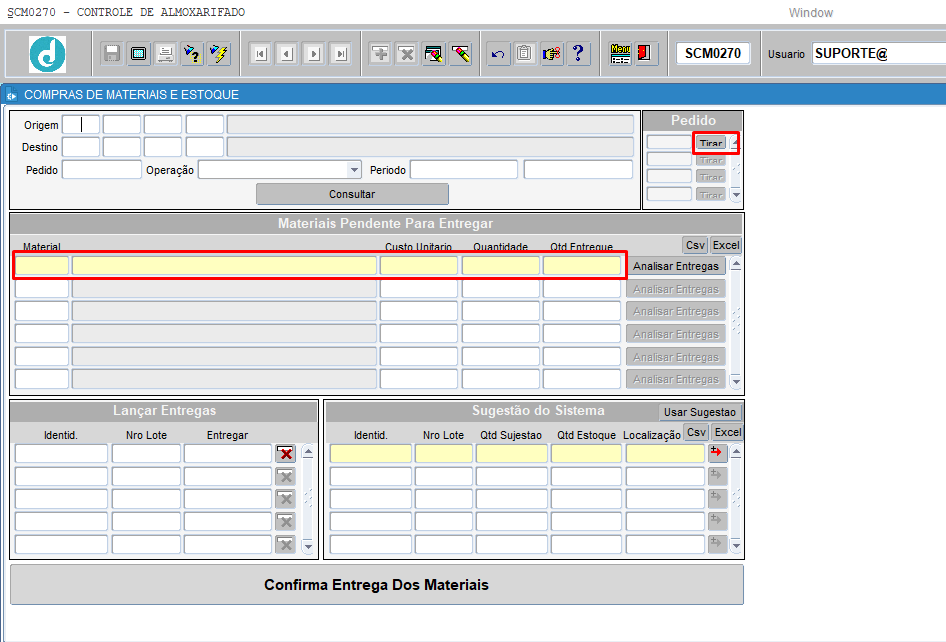The image size is (946, 642).
Task: Click the Usar Sugestao button
Action: click(701, 412)
